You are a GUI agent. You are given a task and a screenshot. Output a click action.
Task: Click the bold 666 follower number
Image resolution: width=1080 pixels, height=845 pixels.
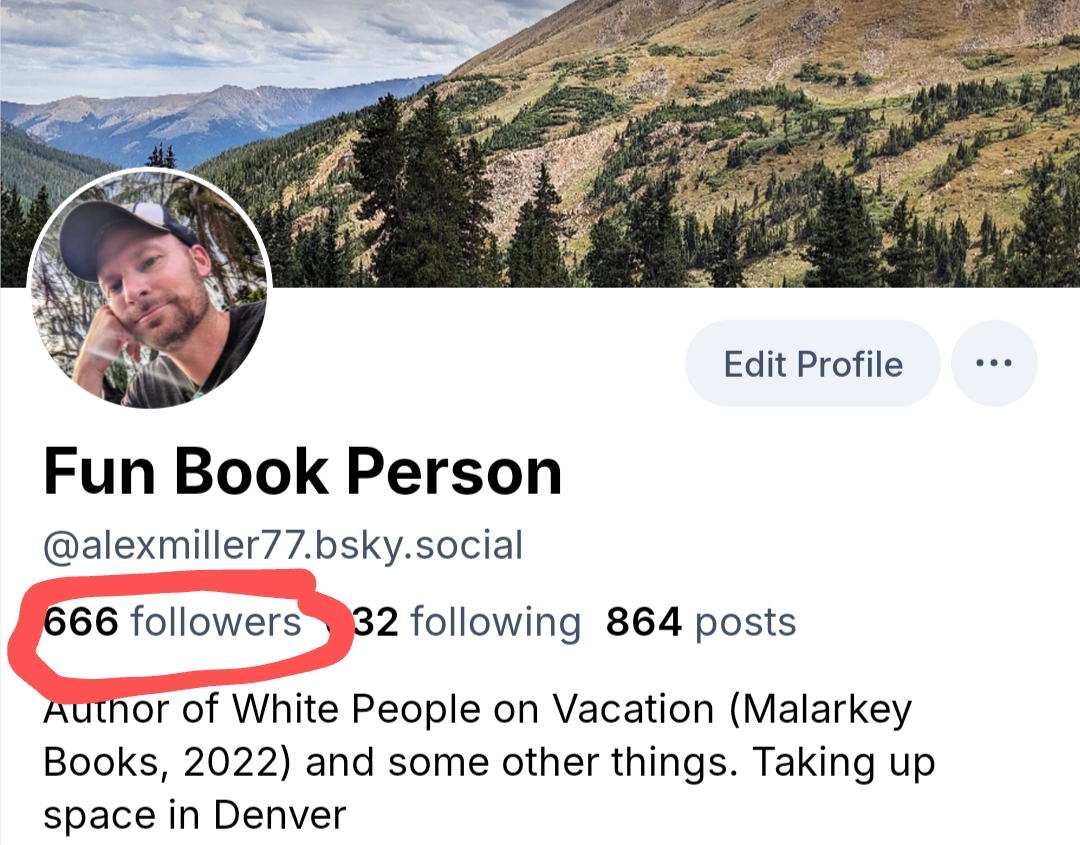point(81,622)
